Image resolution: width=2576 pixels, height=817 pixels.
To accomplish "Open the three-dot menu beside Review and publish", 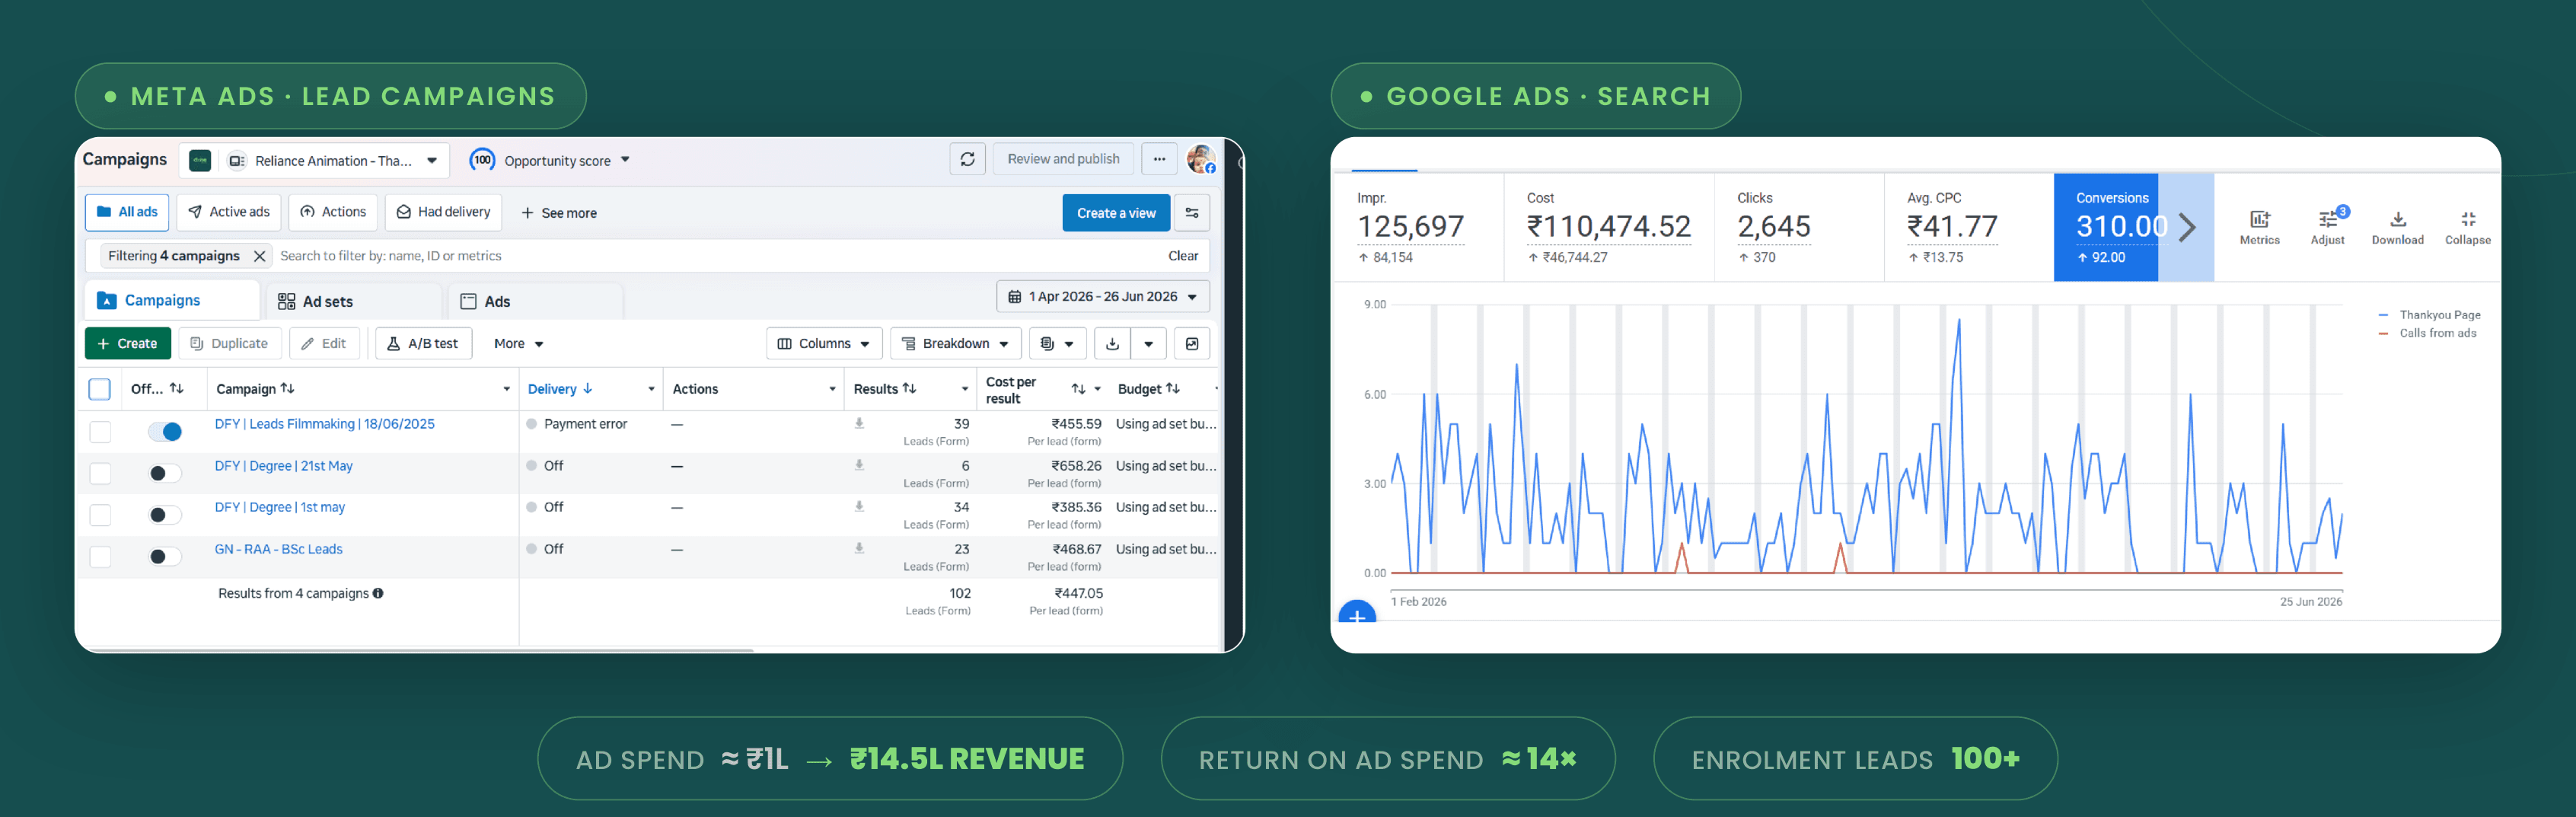I will 1158,159.
